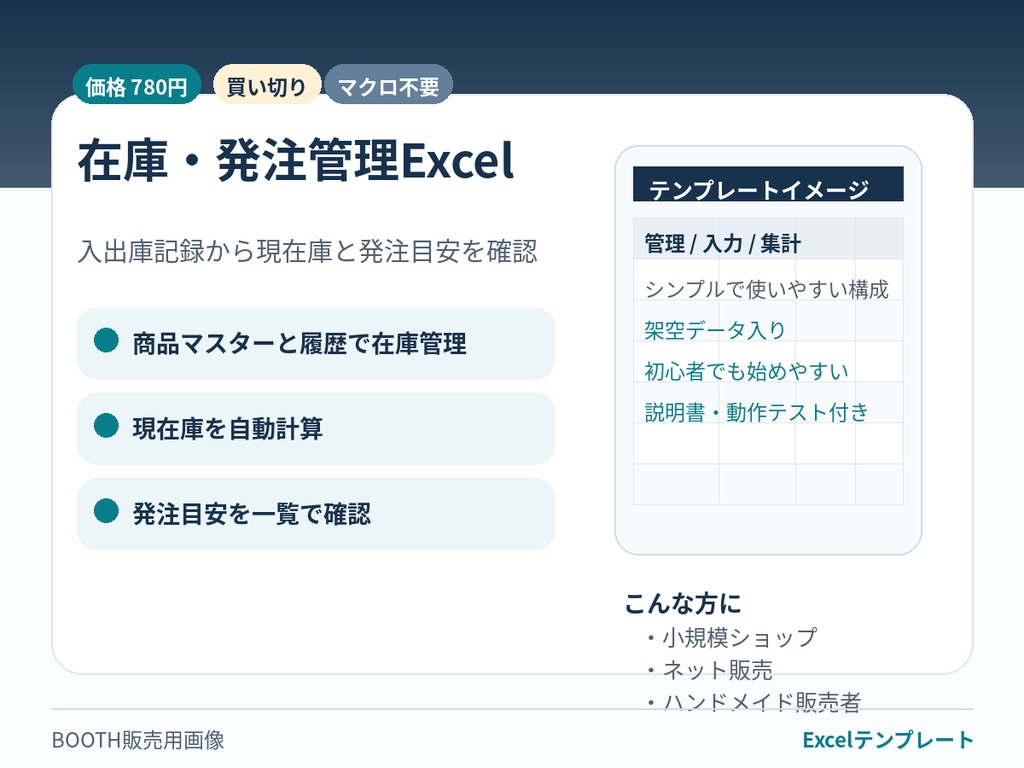Click the 初心者でも始めやすい link text

(746, 371)
